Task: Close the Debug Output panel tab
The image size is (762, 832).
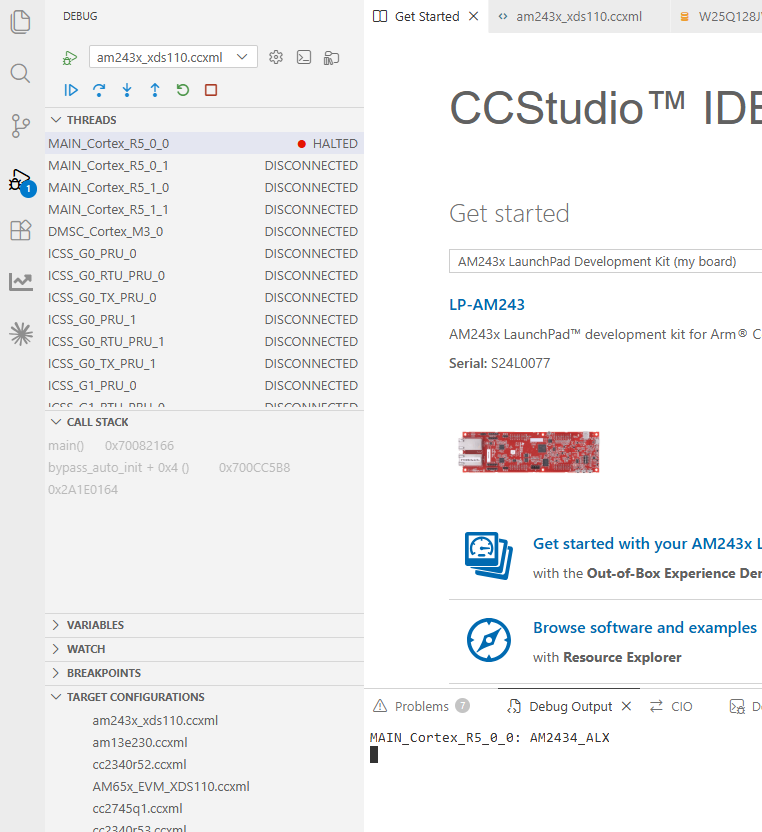Action: tap(626, 706)
